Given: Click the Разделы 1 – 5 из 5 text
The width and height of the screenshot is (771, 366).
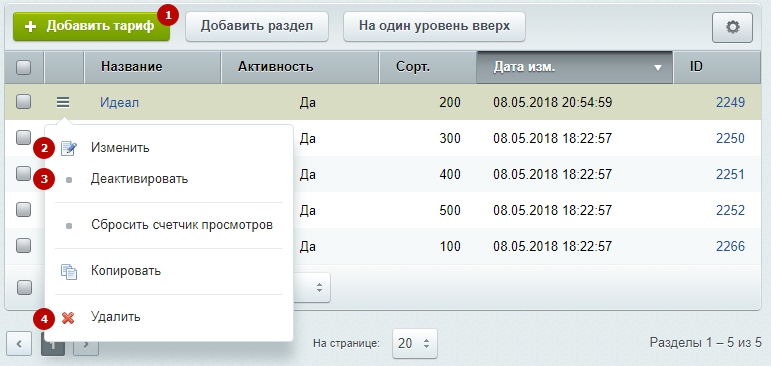Looking at the screenshot, I should (x=706, y=342).
